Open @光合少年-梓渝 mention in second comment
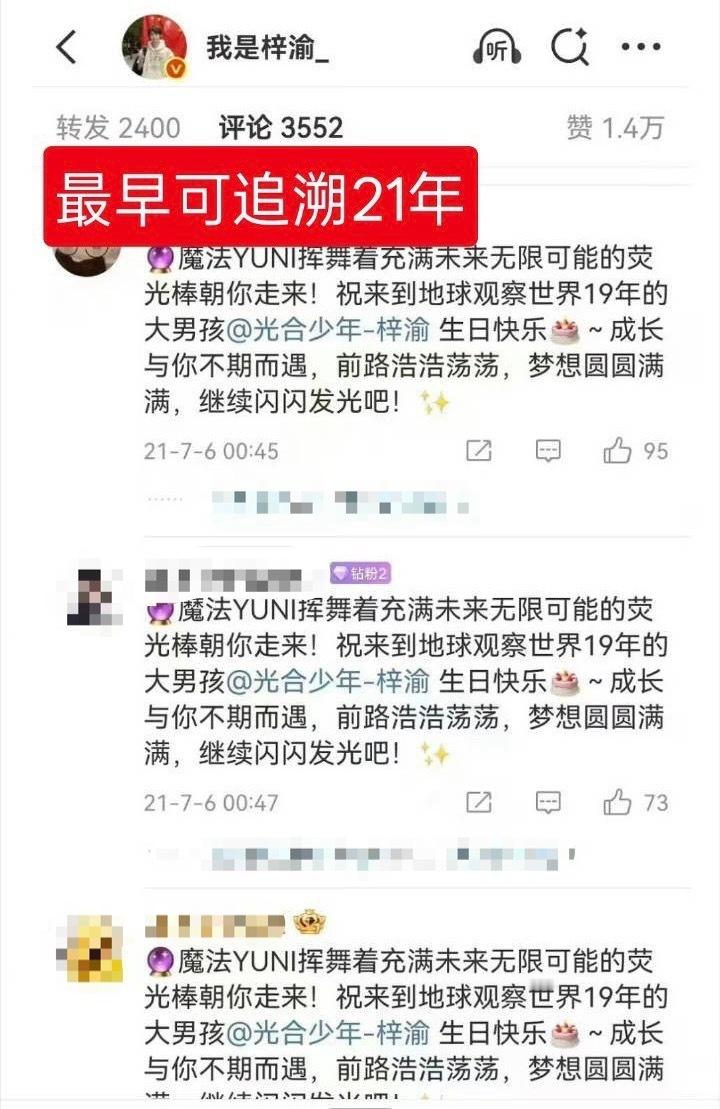The height and width of the screenshot is (1109, 720). point(327,682)
